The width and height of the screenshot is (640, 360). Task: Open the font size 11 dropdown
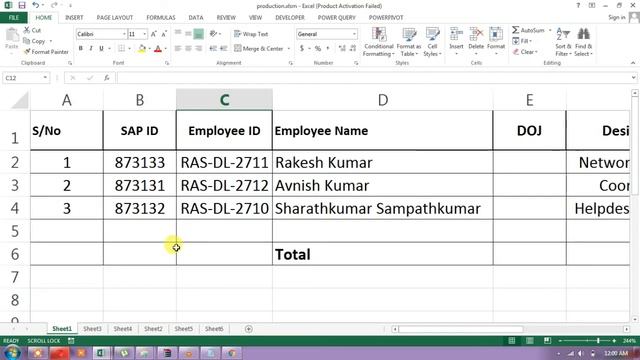click(144, 34)
